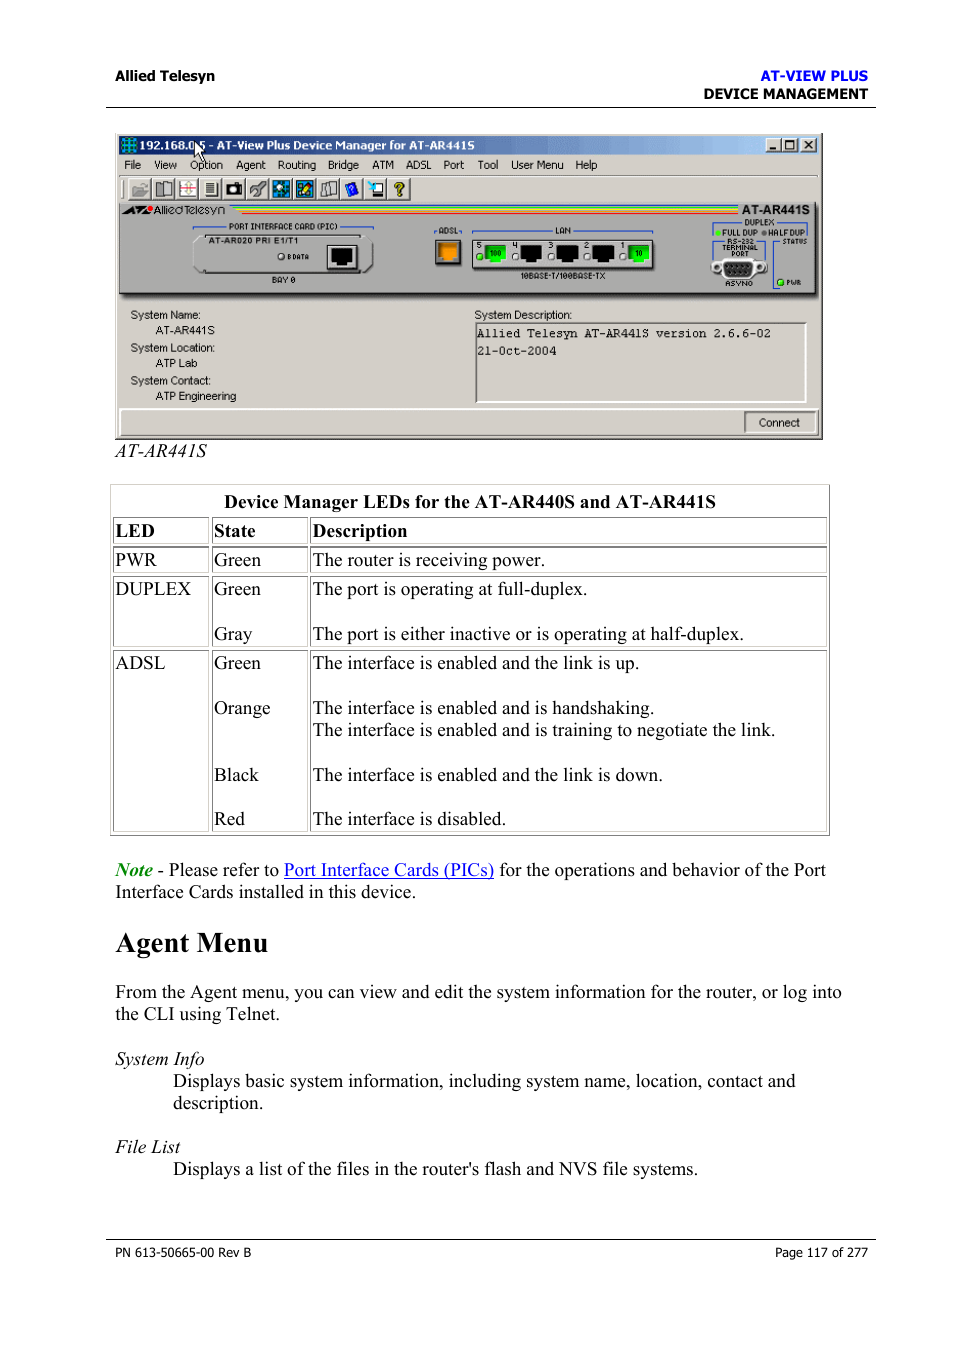The width and height of the screenshot is (954, 1351).
Task: Click the AT-AR441S system name value
Action: [x=185, y=330]
